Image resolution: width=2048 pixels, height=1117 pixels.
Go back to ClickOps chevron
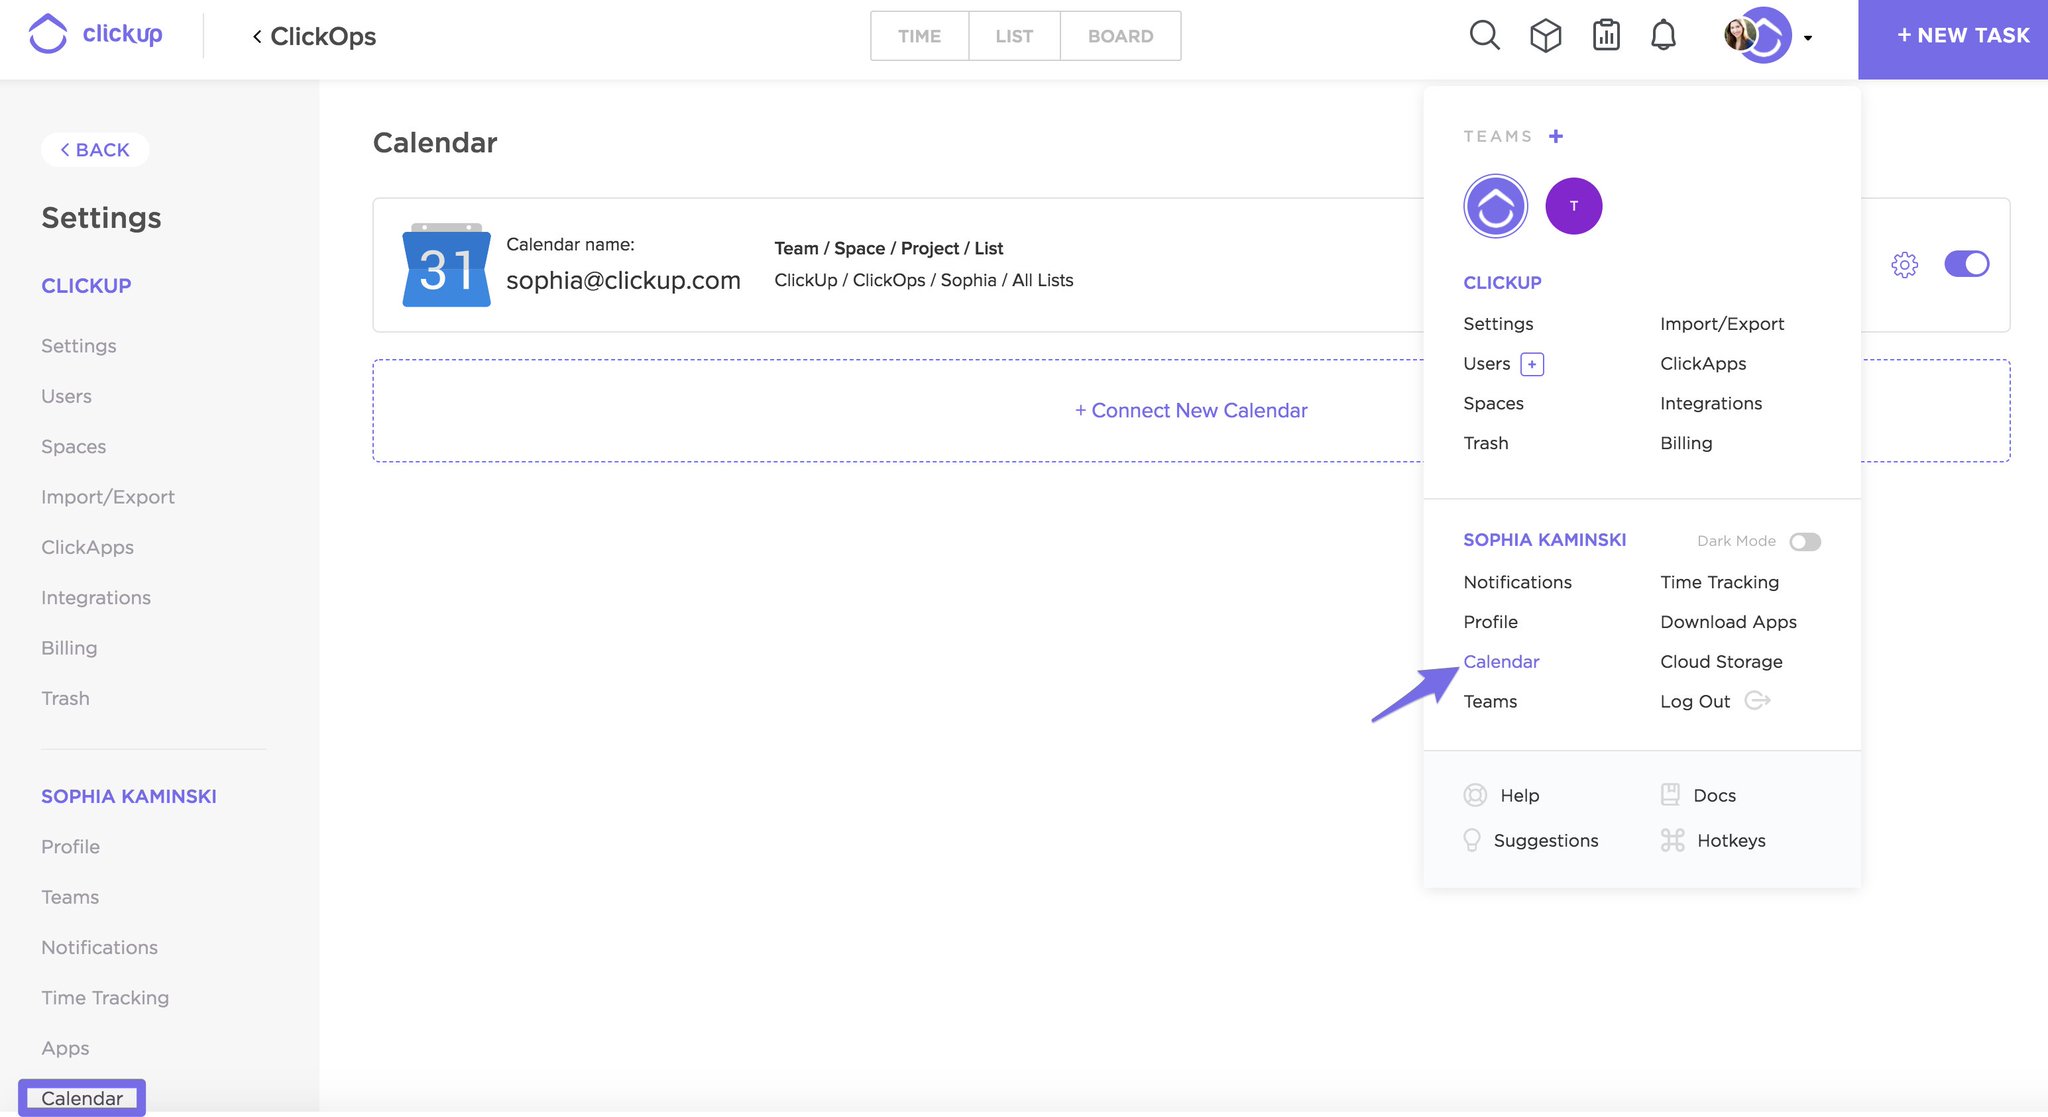coord(257,37)
